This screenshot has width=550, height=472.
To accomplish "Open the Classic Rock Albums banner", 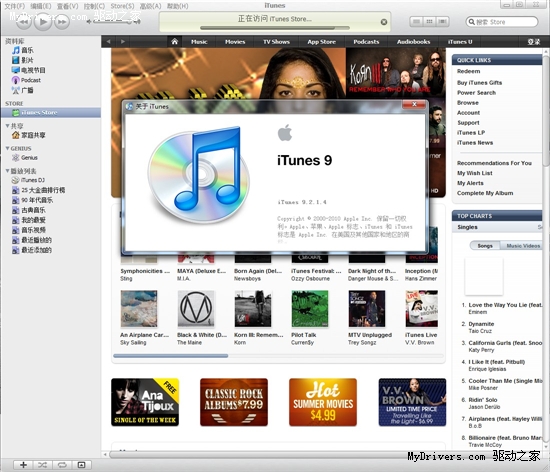I will (234, 402).
